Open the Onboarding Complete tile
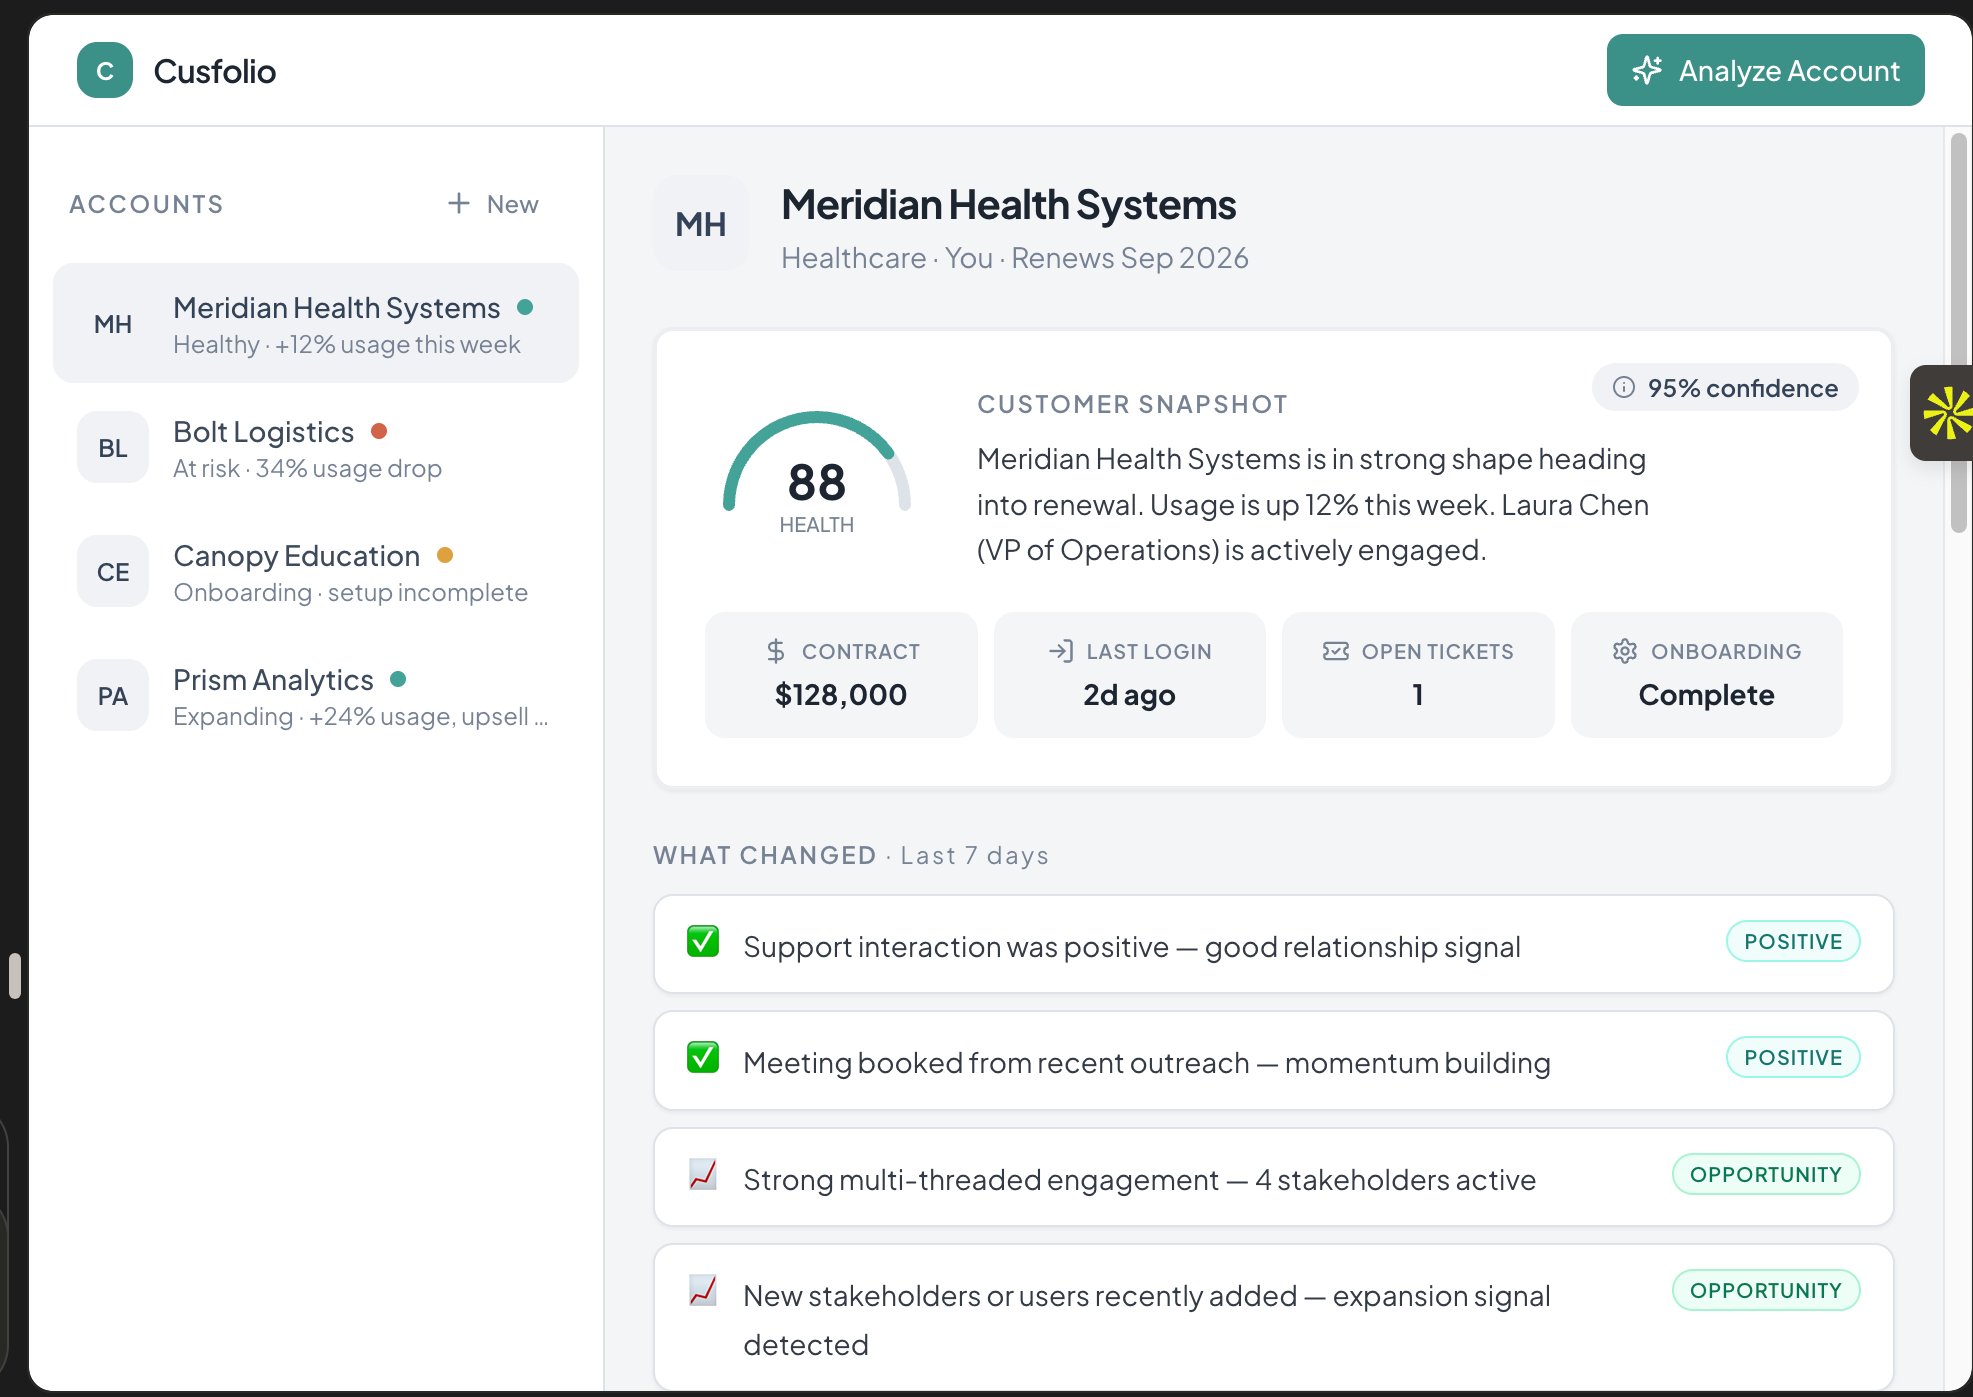Screen dimensions: 1973x1397 (1707, 675)
